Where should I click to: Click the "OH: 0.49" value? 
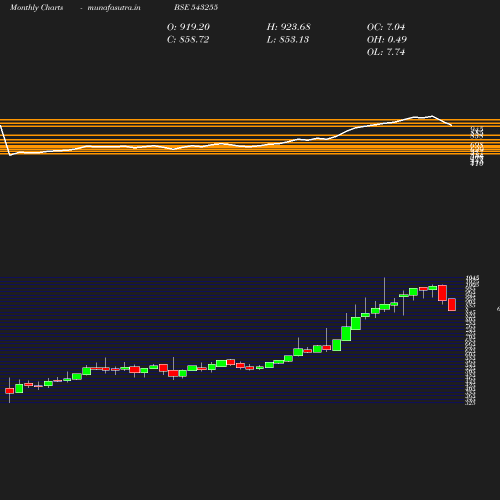pos(387,39)
